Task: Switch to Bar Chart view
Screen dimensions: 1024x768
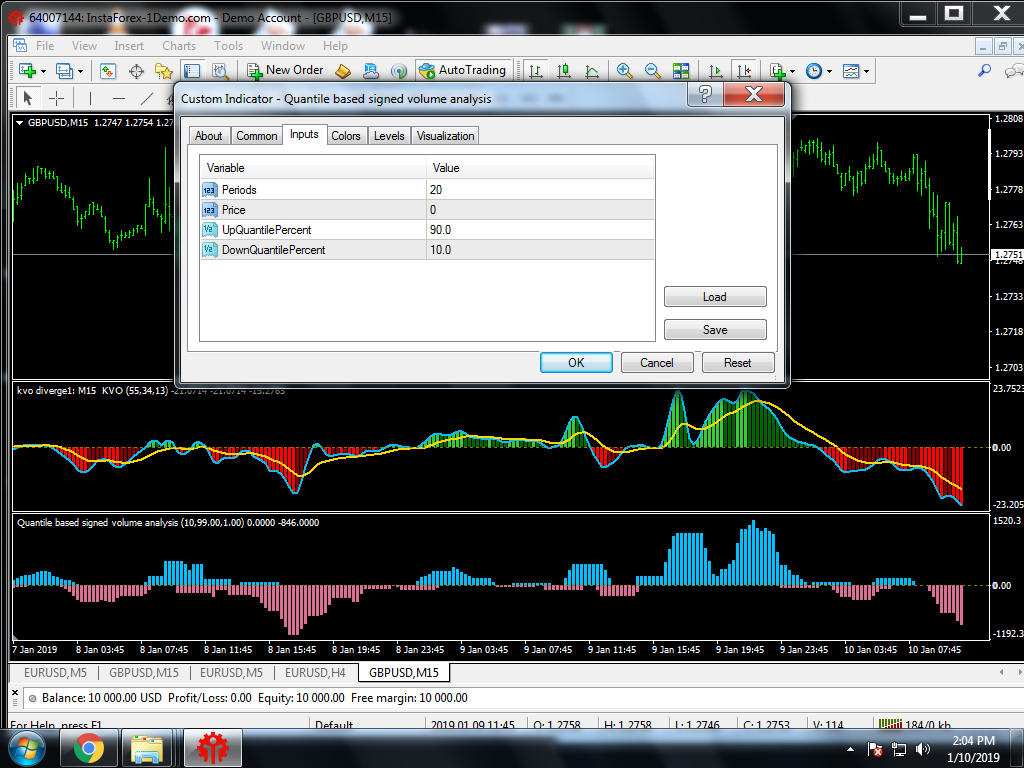Action: [536, 71]
